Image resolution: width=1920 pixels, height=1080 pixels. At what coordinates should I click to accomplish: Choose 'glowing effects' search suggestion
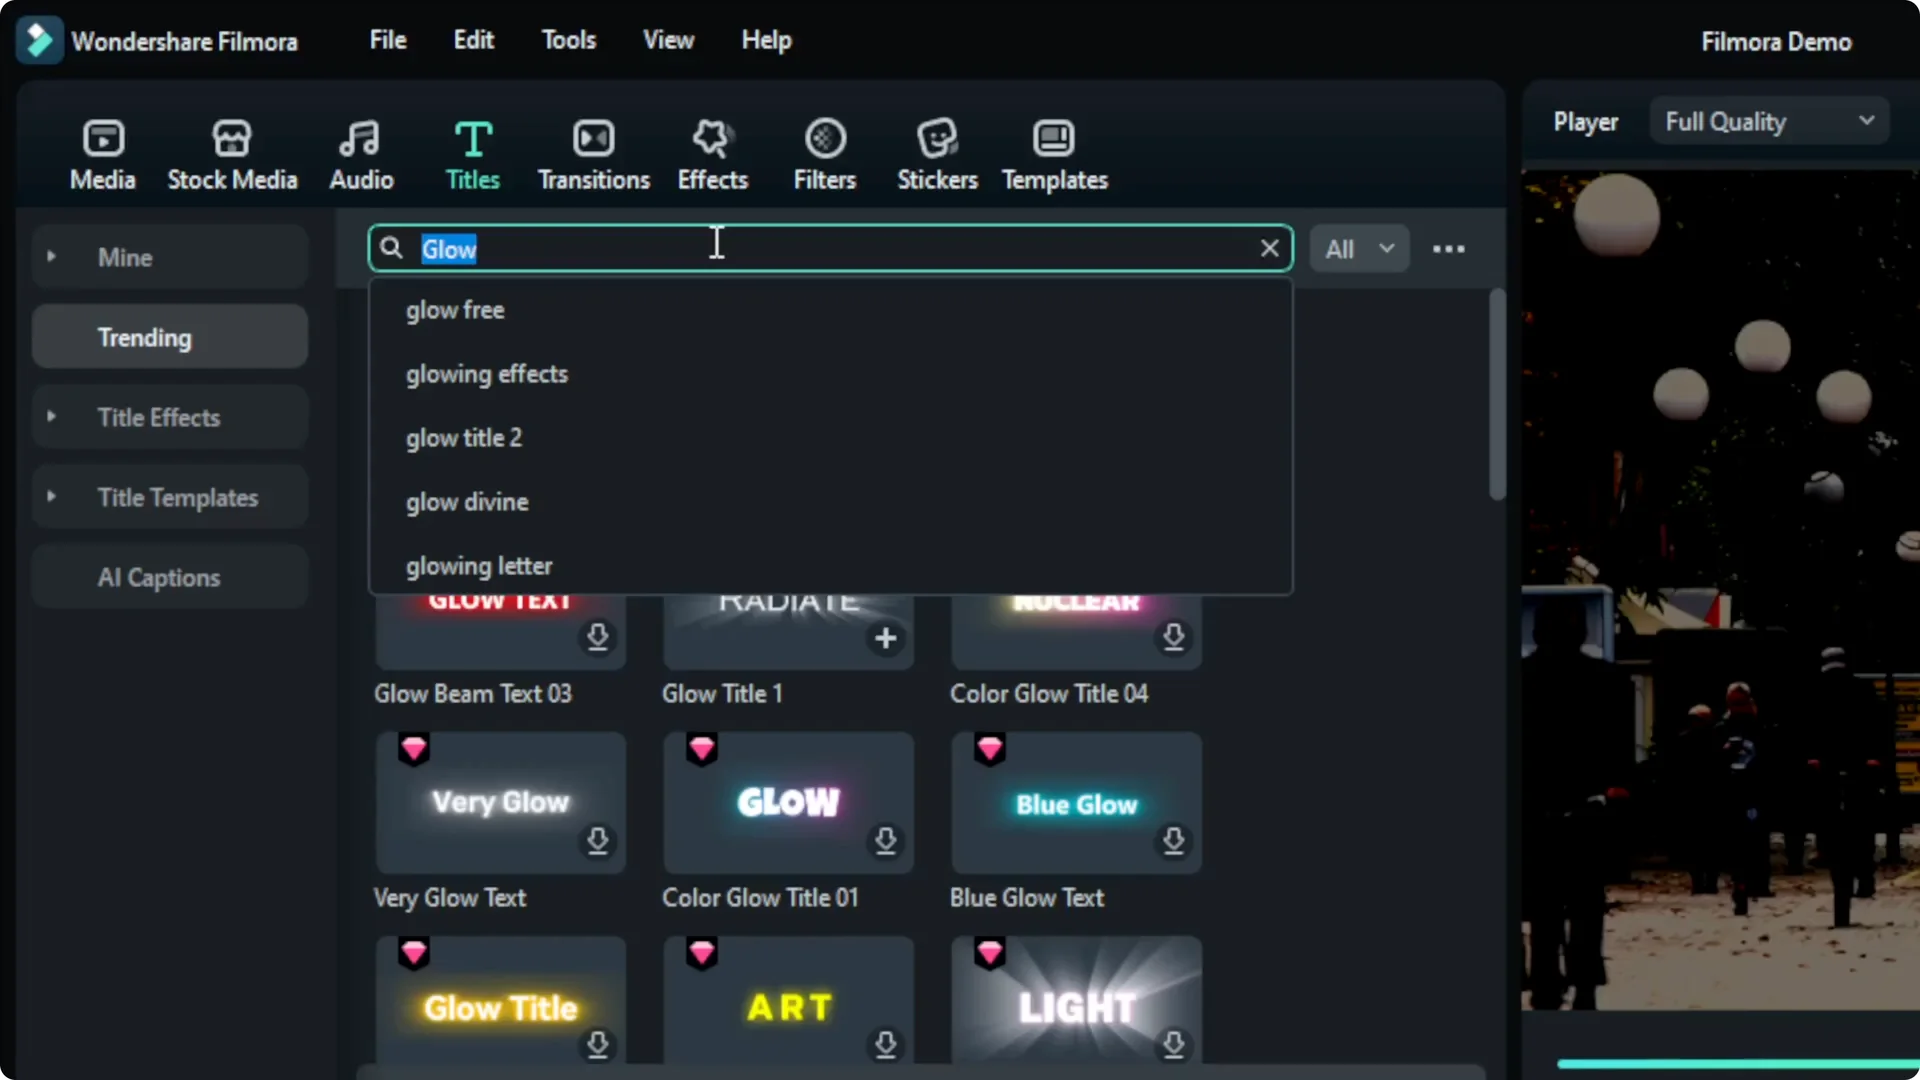487,374
